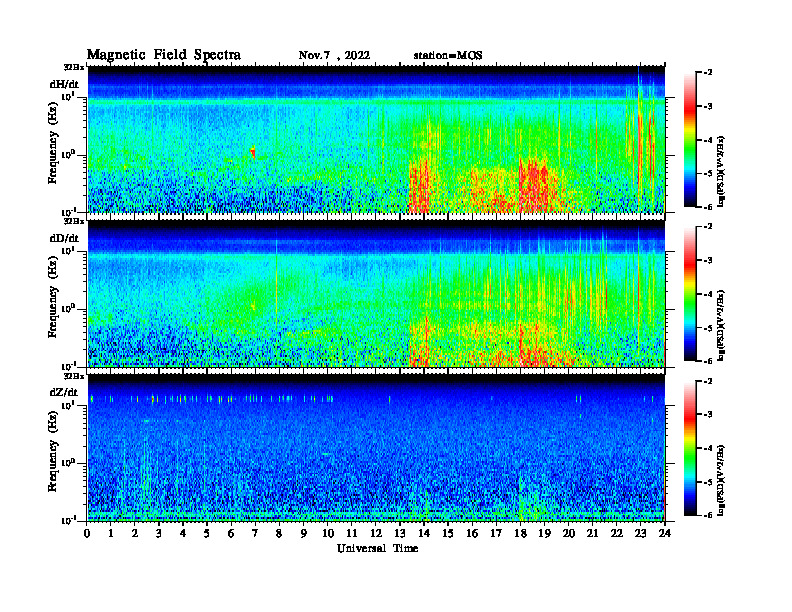Click the 10^0 frequency tick of the dD/dt panel
This screenshot has width=792, height=612.
tap(68, 309)
